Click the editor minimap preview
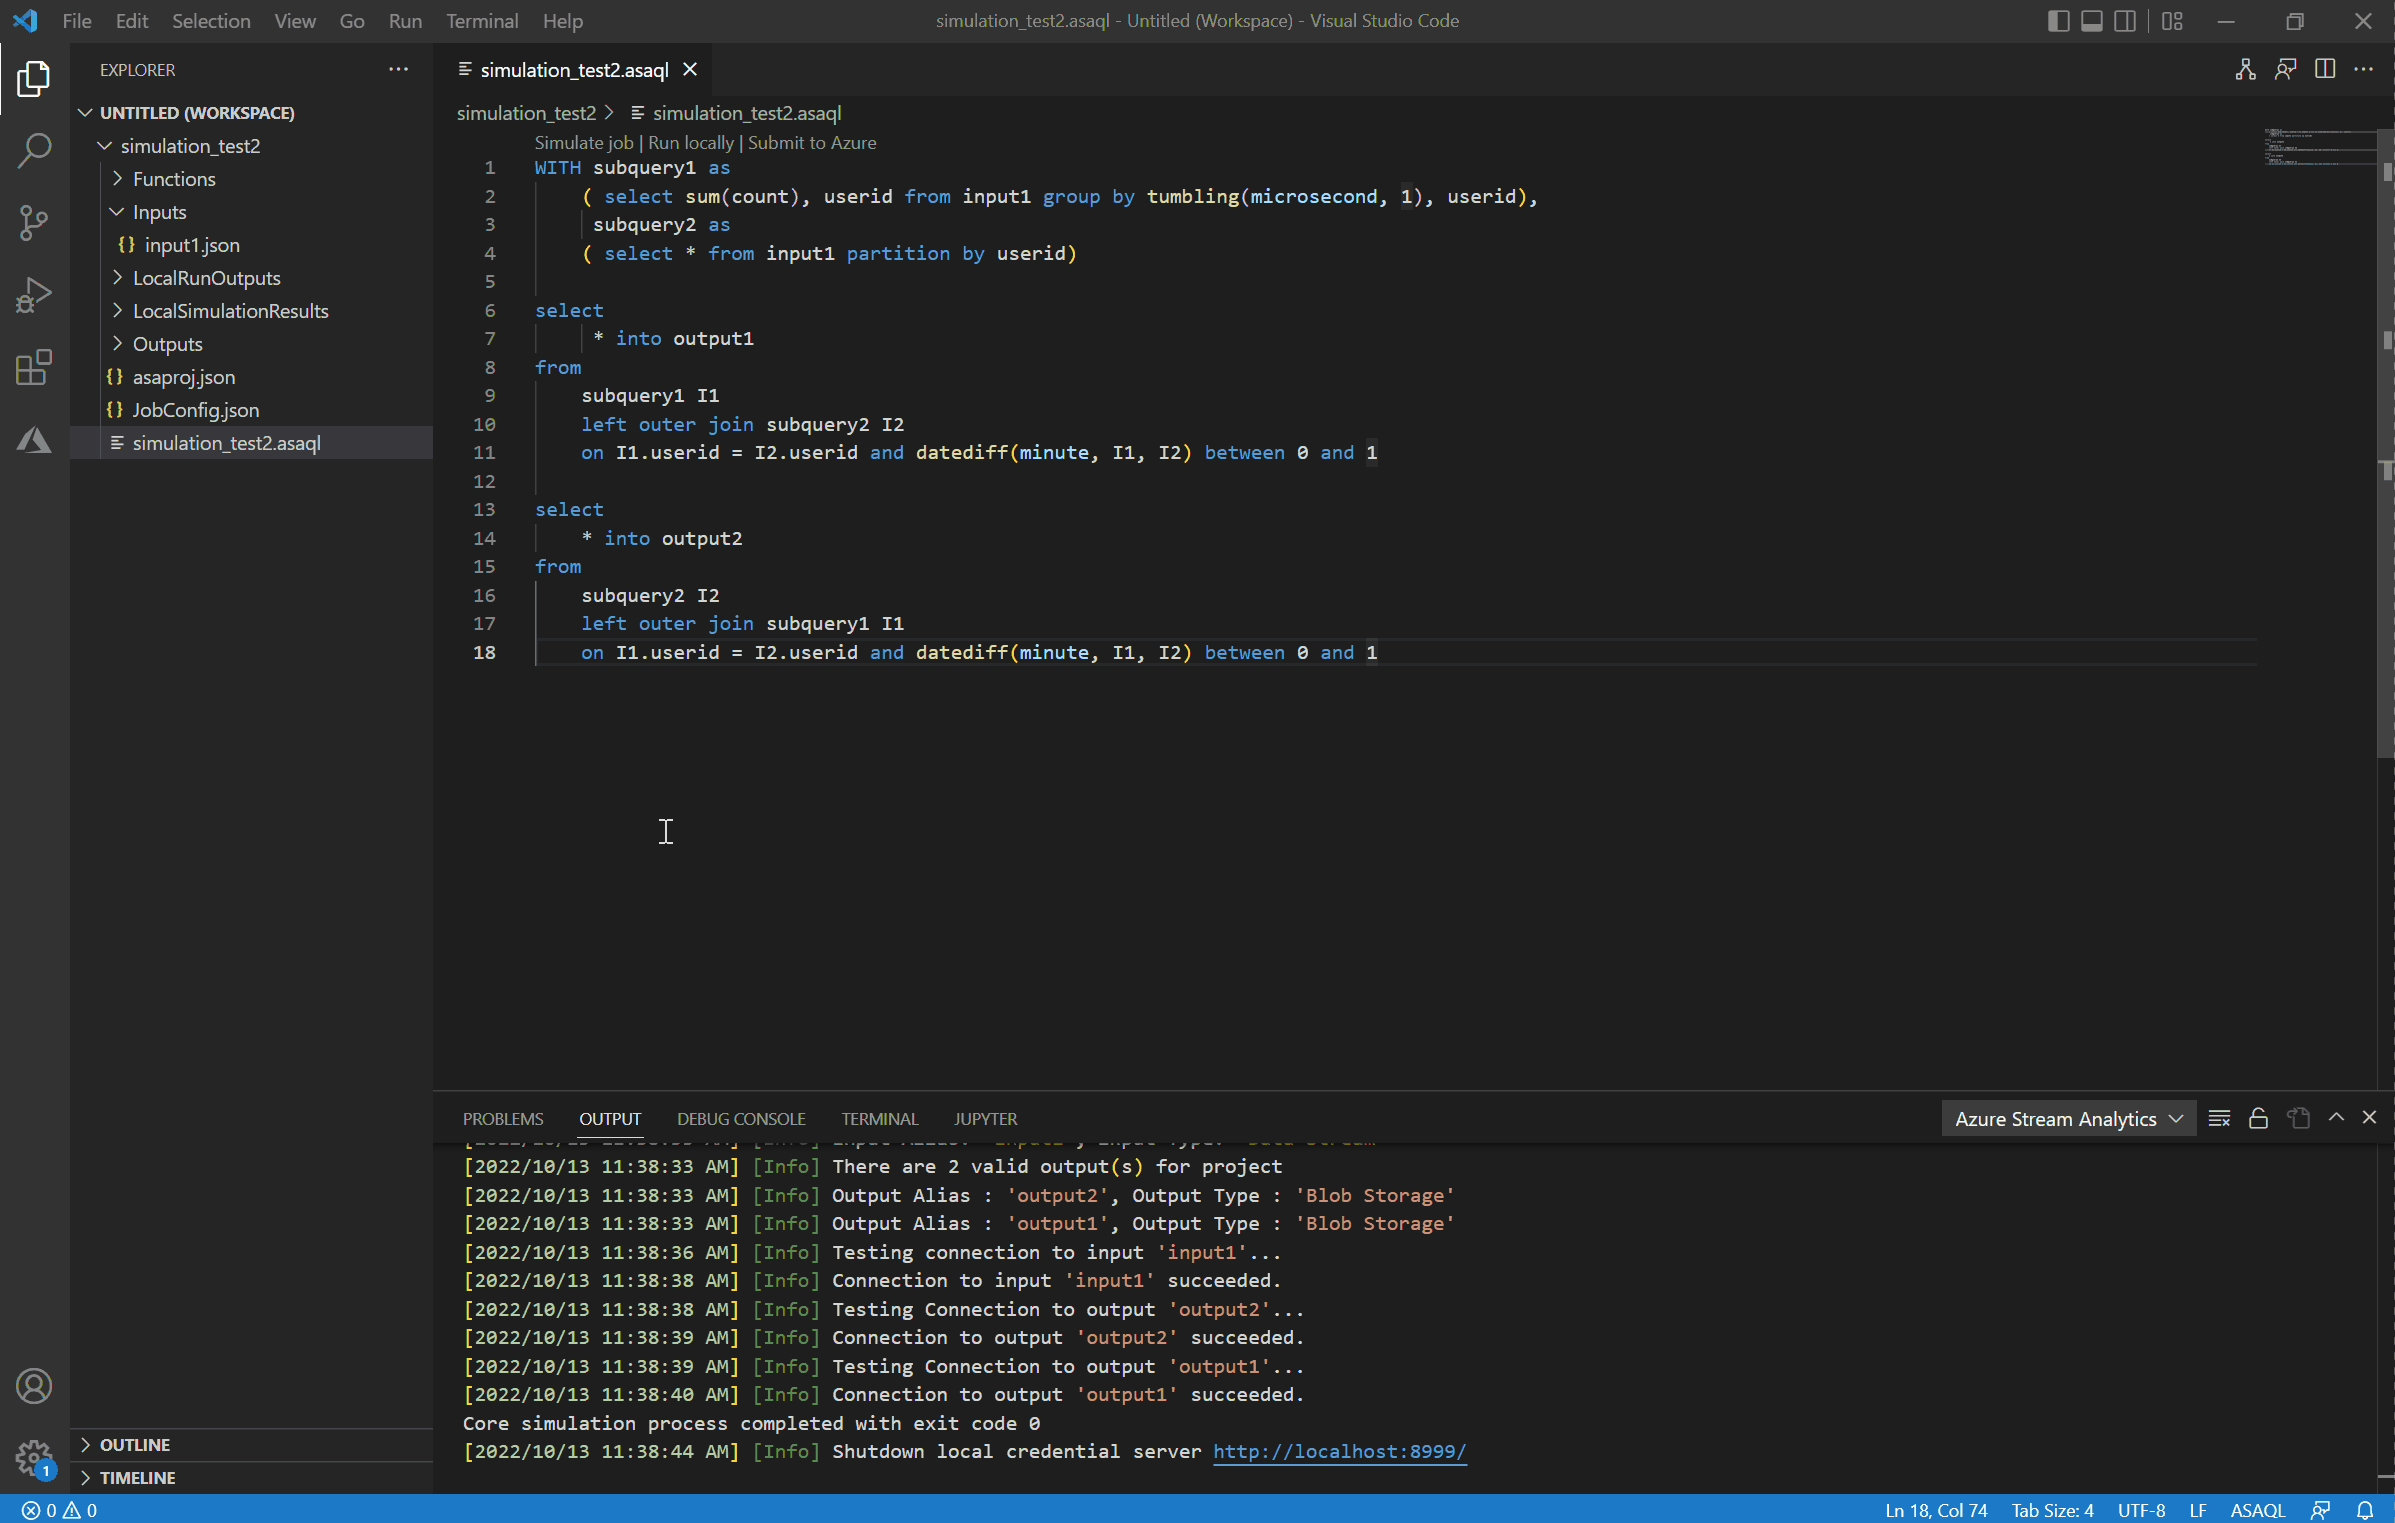2395x1523 pixels. click(2318, 147)
